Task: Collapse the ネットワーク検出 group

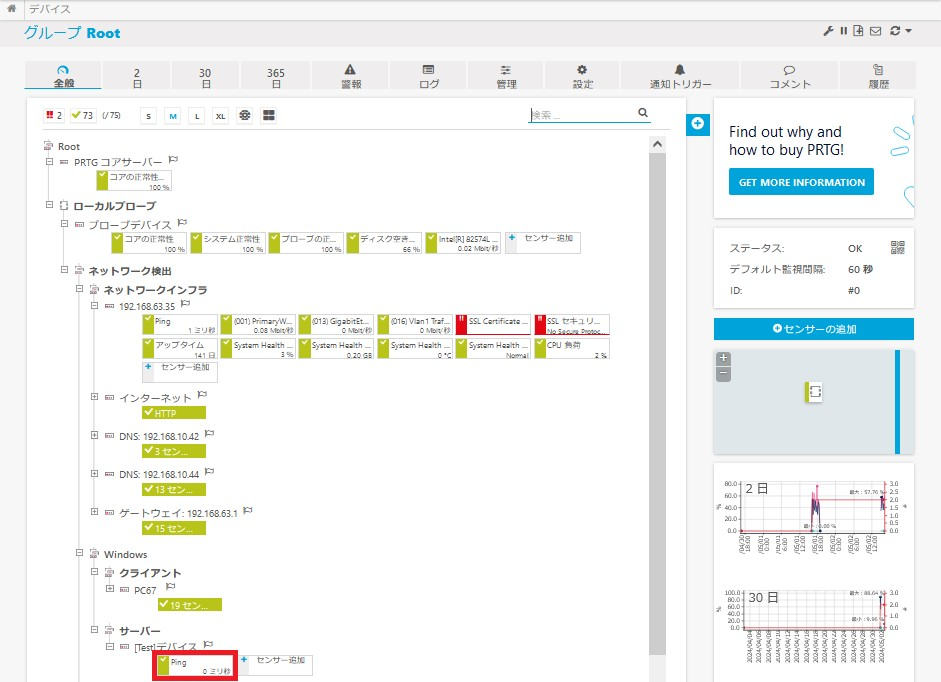Action: coord(64,270)
